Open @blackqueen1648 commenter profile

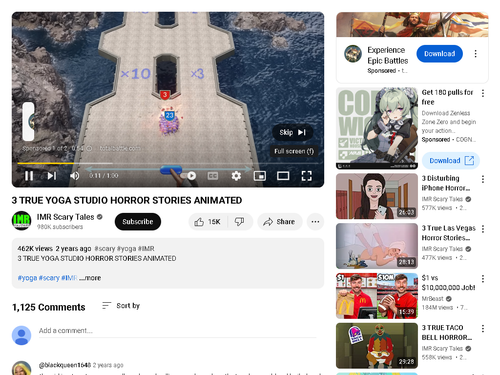[65, 365]
